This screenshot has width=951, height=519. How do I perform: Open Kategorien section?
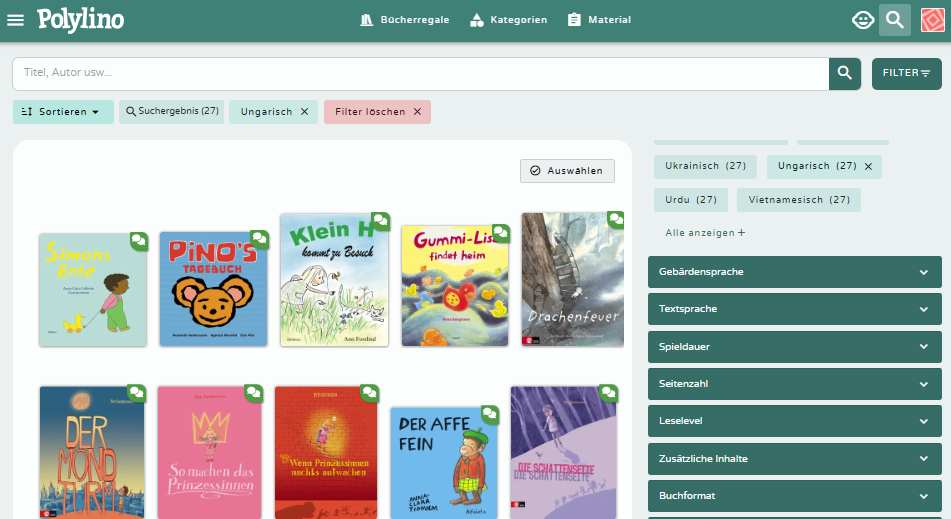[508, 20]
